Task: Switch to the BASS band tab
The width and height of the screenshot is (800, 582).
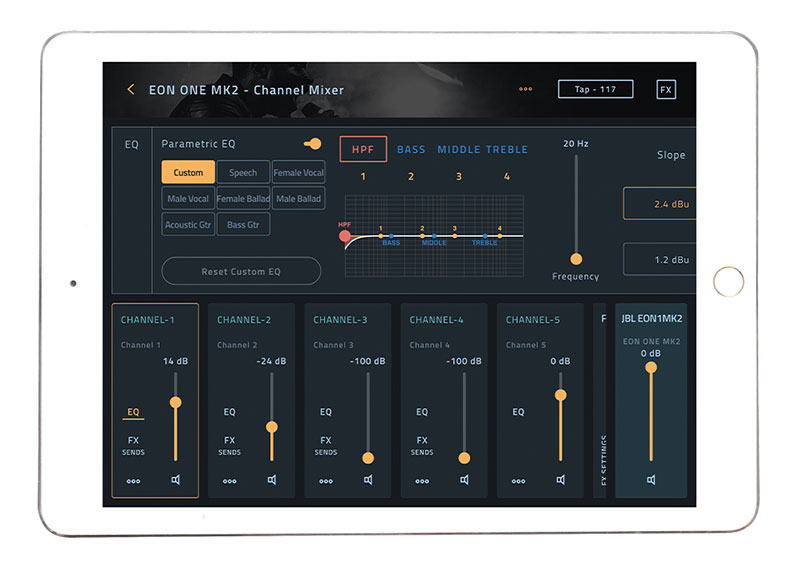Action: (411, 149)
